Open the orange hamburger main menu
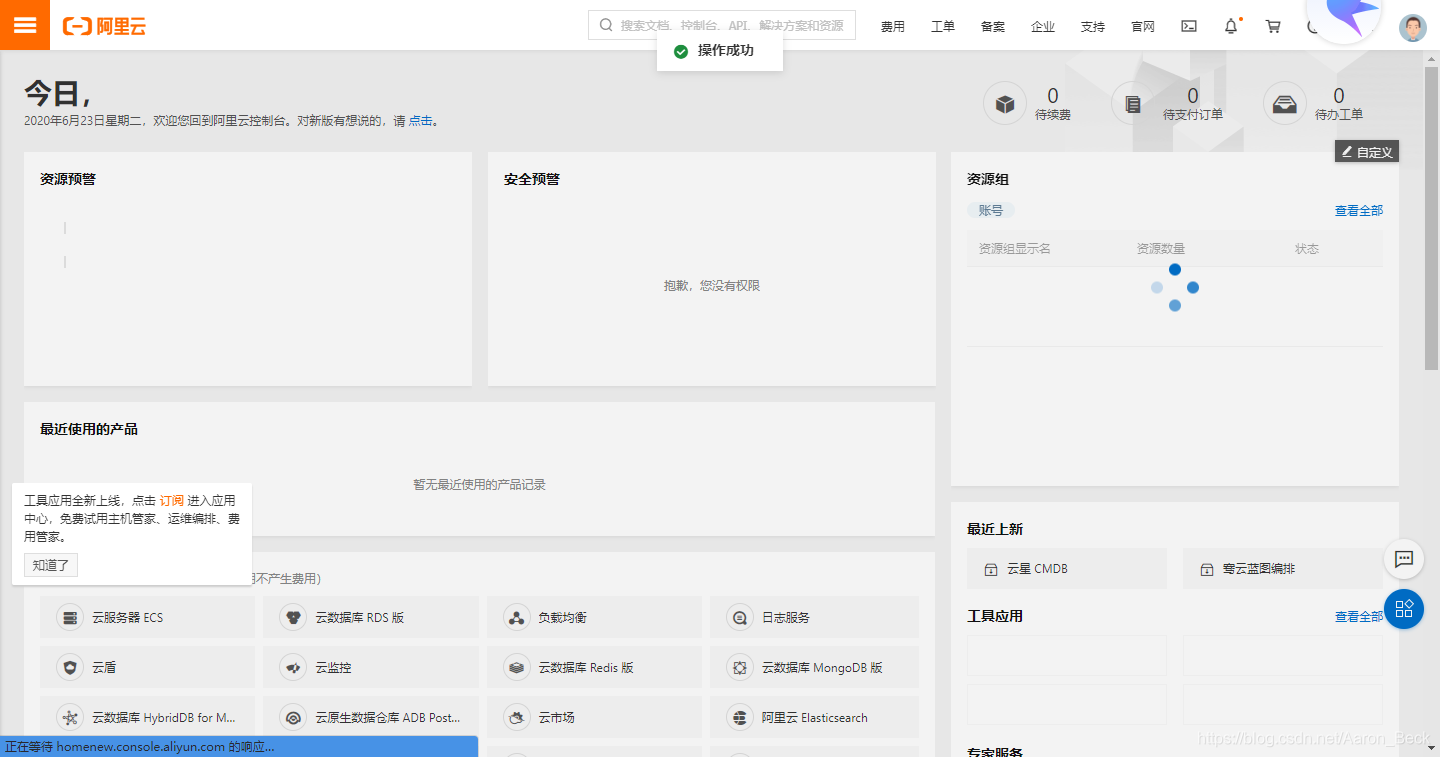Screen dimensions: 1440x757 click(25, 25)
